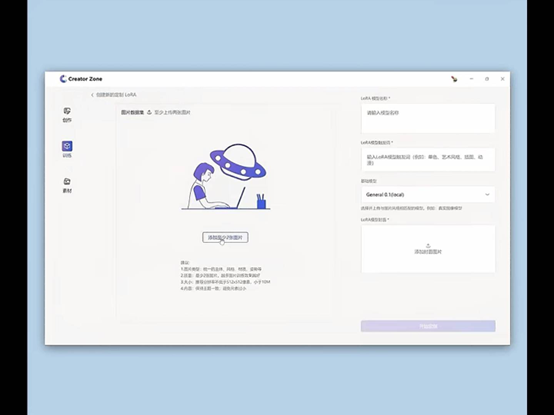Go back using the chevron before 创建新的定制 LoRA
The image size is (554, 415).
pos(93,95)
